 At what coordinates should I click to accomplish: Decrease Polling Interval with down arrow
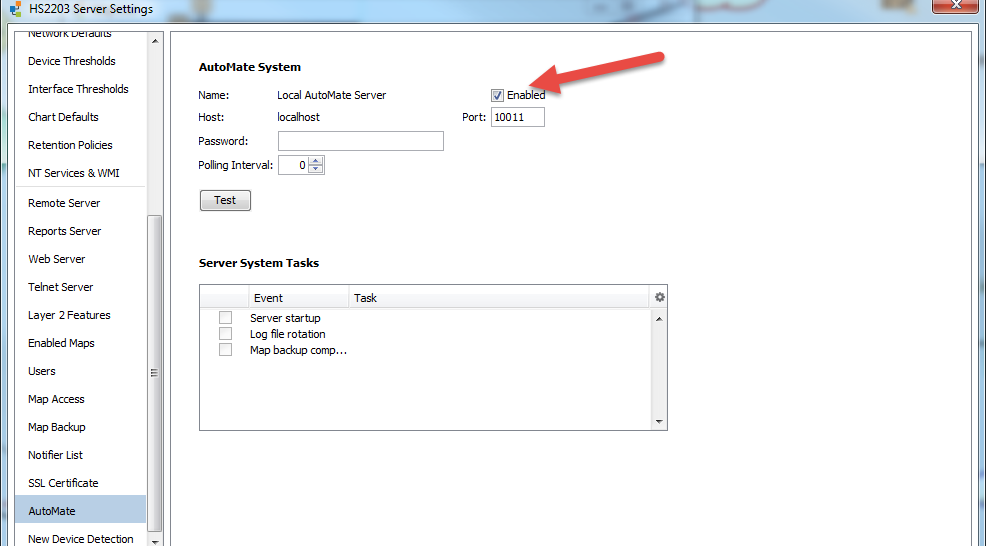[x=316, y=169]
